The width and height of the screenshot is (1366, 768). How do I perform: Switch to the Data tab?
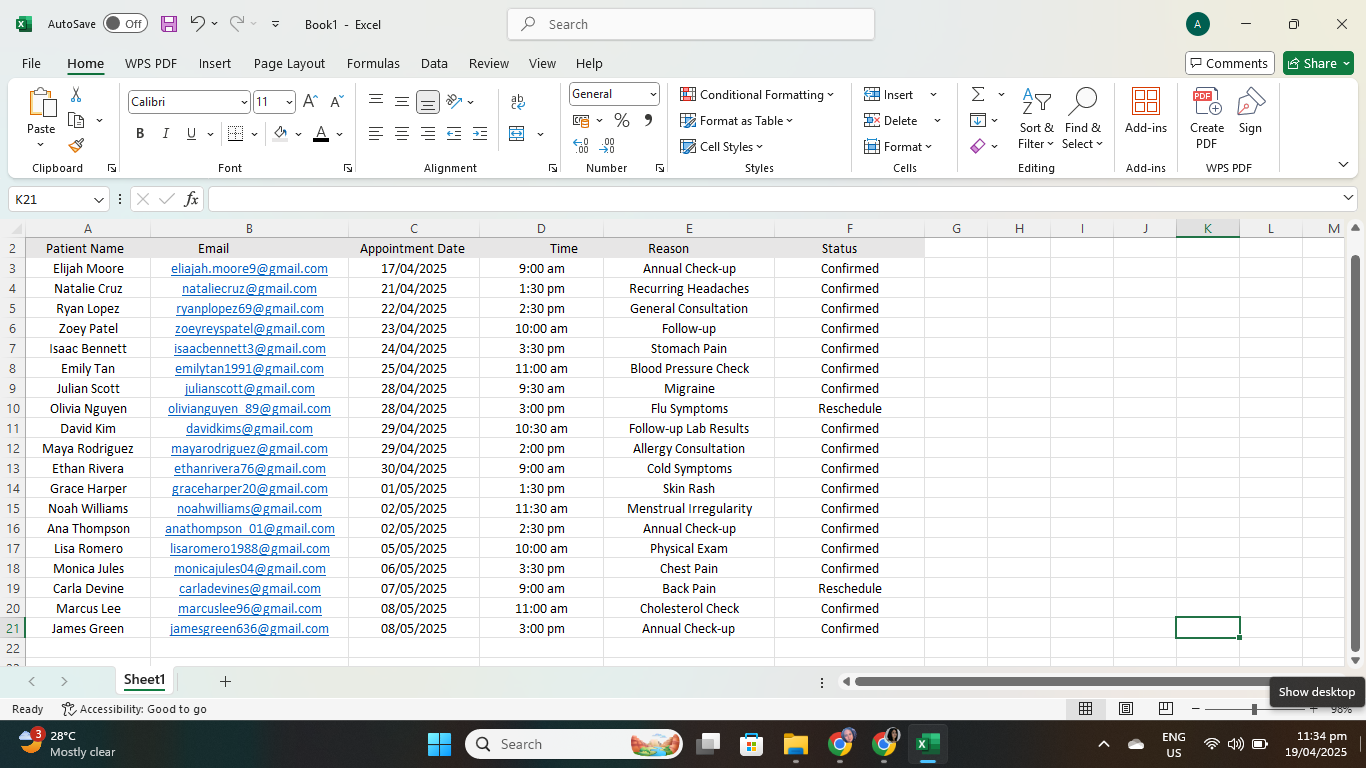pyautogui.click(x=434, y=63)
